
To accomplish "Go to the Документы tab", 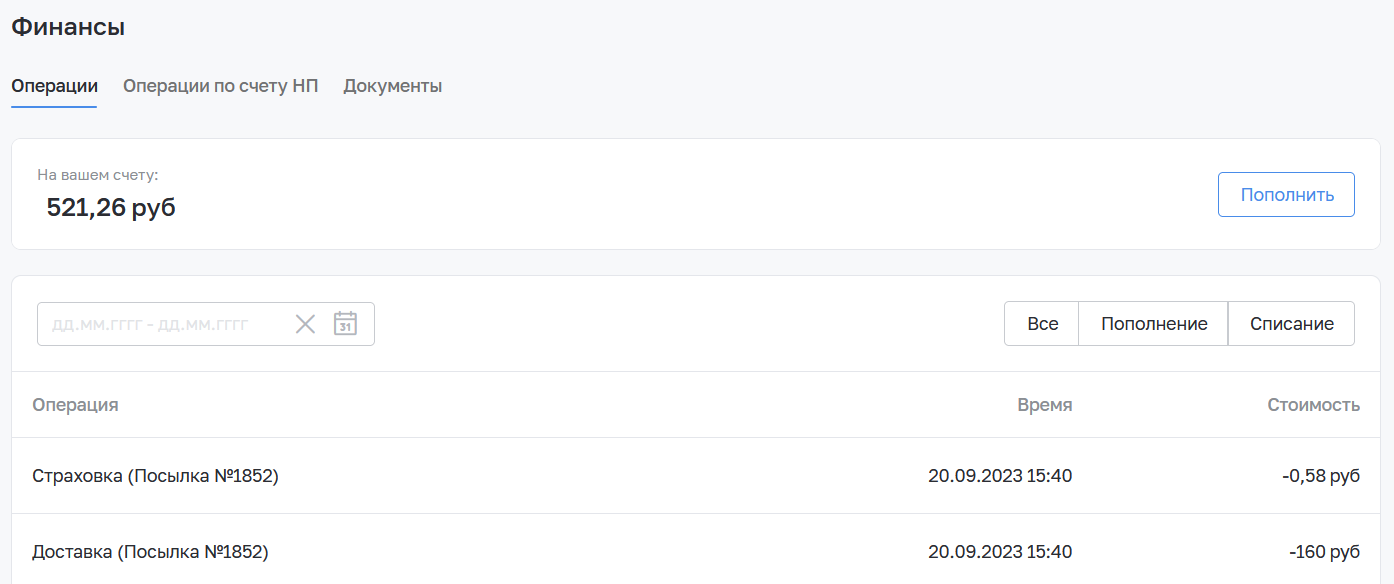I will (x=393, y=86).
